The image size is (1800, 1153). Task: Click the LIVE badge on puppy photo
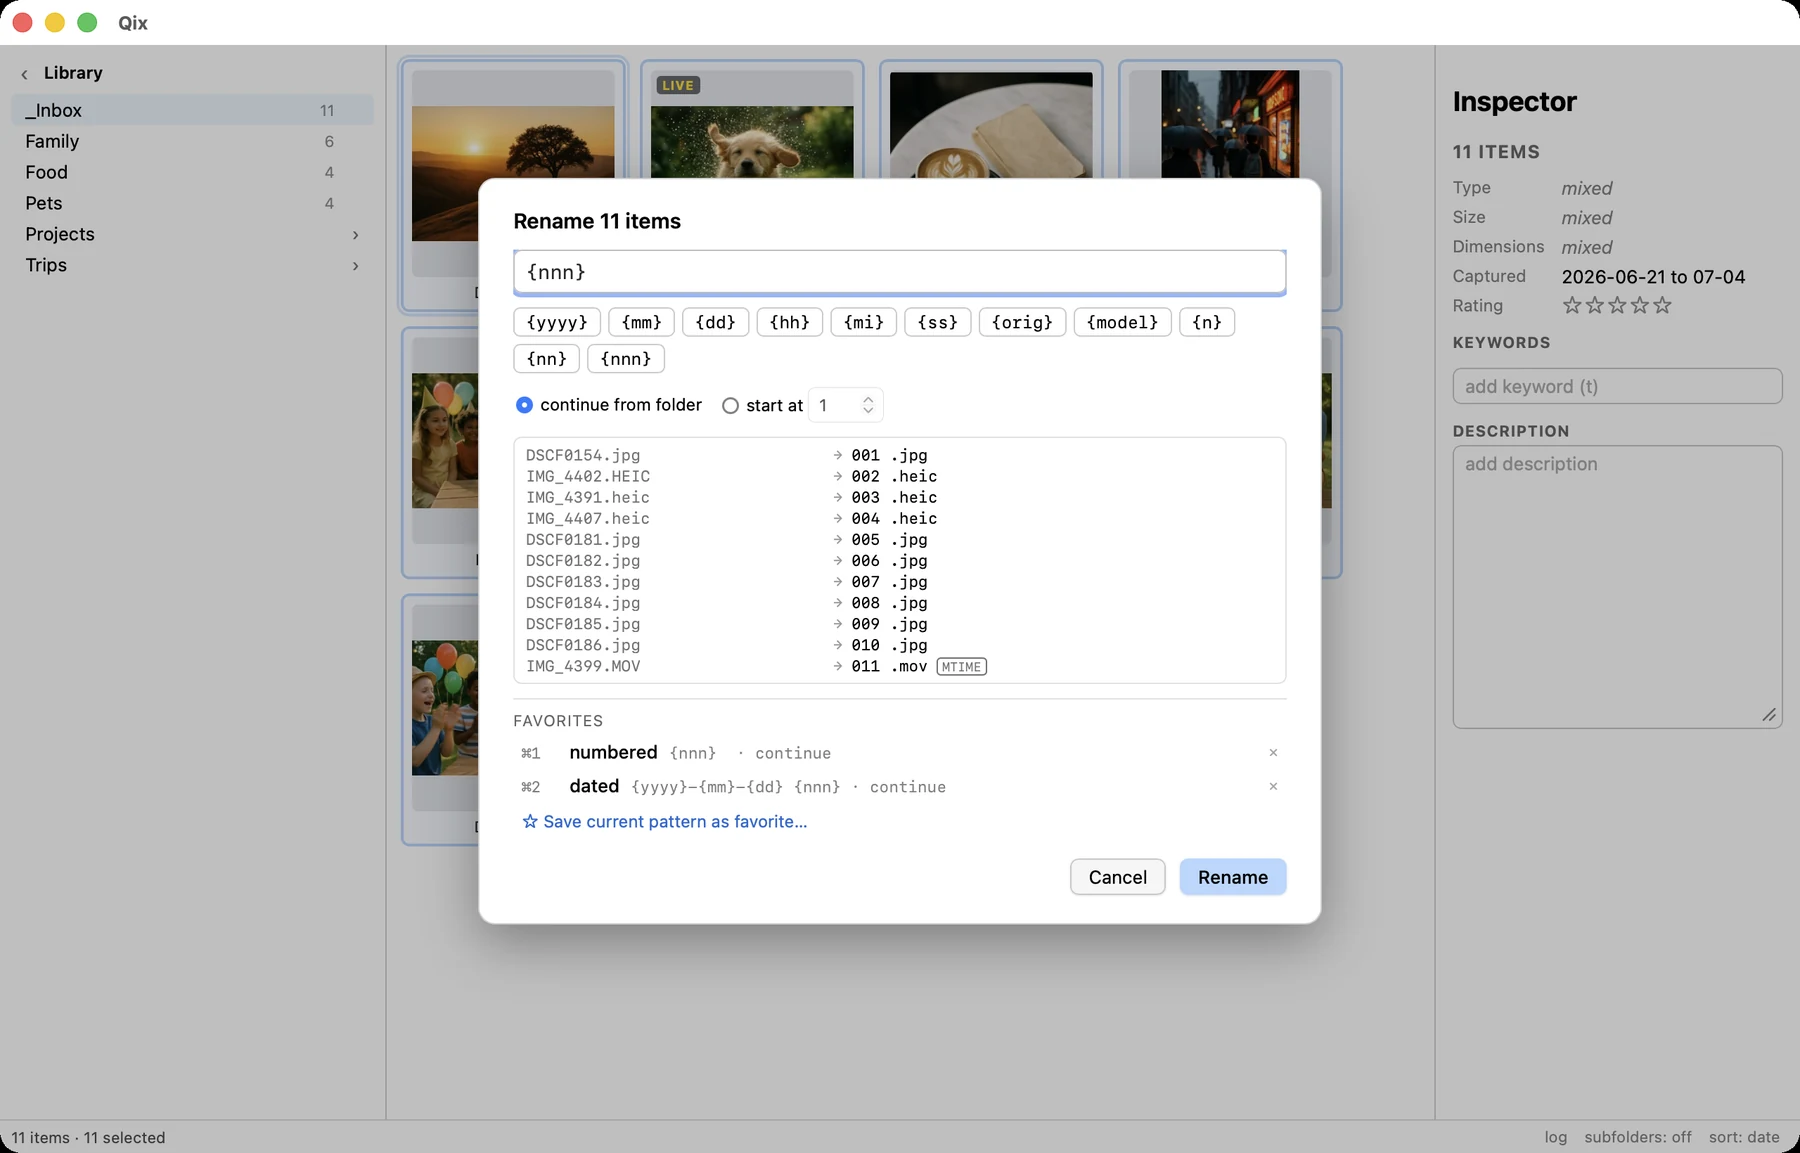tap(677, 85)
